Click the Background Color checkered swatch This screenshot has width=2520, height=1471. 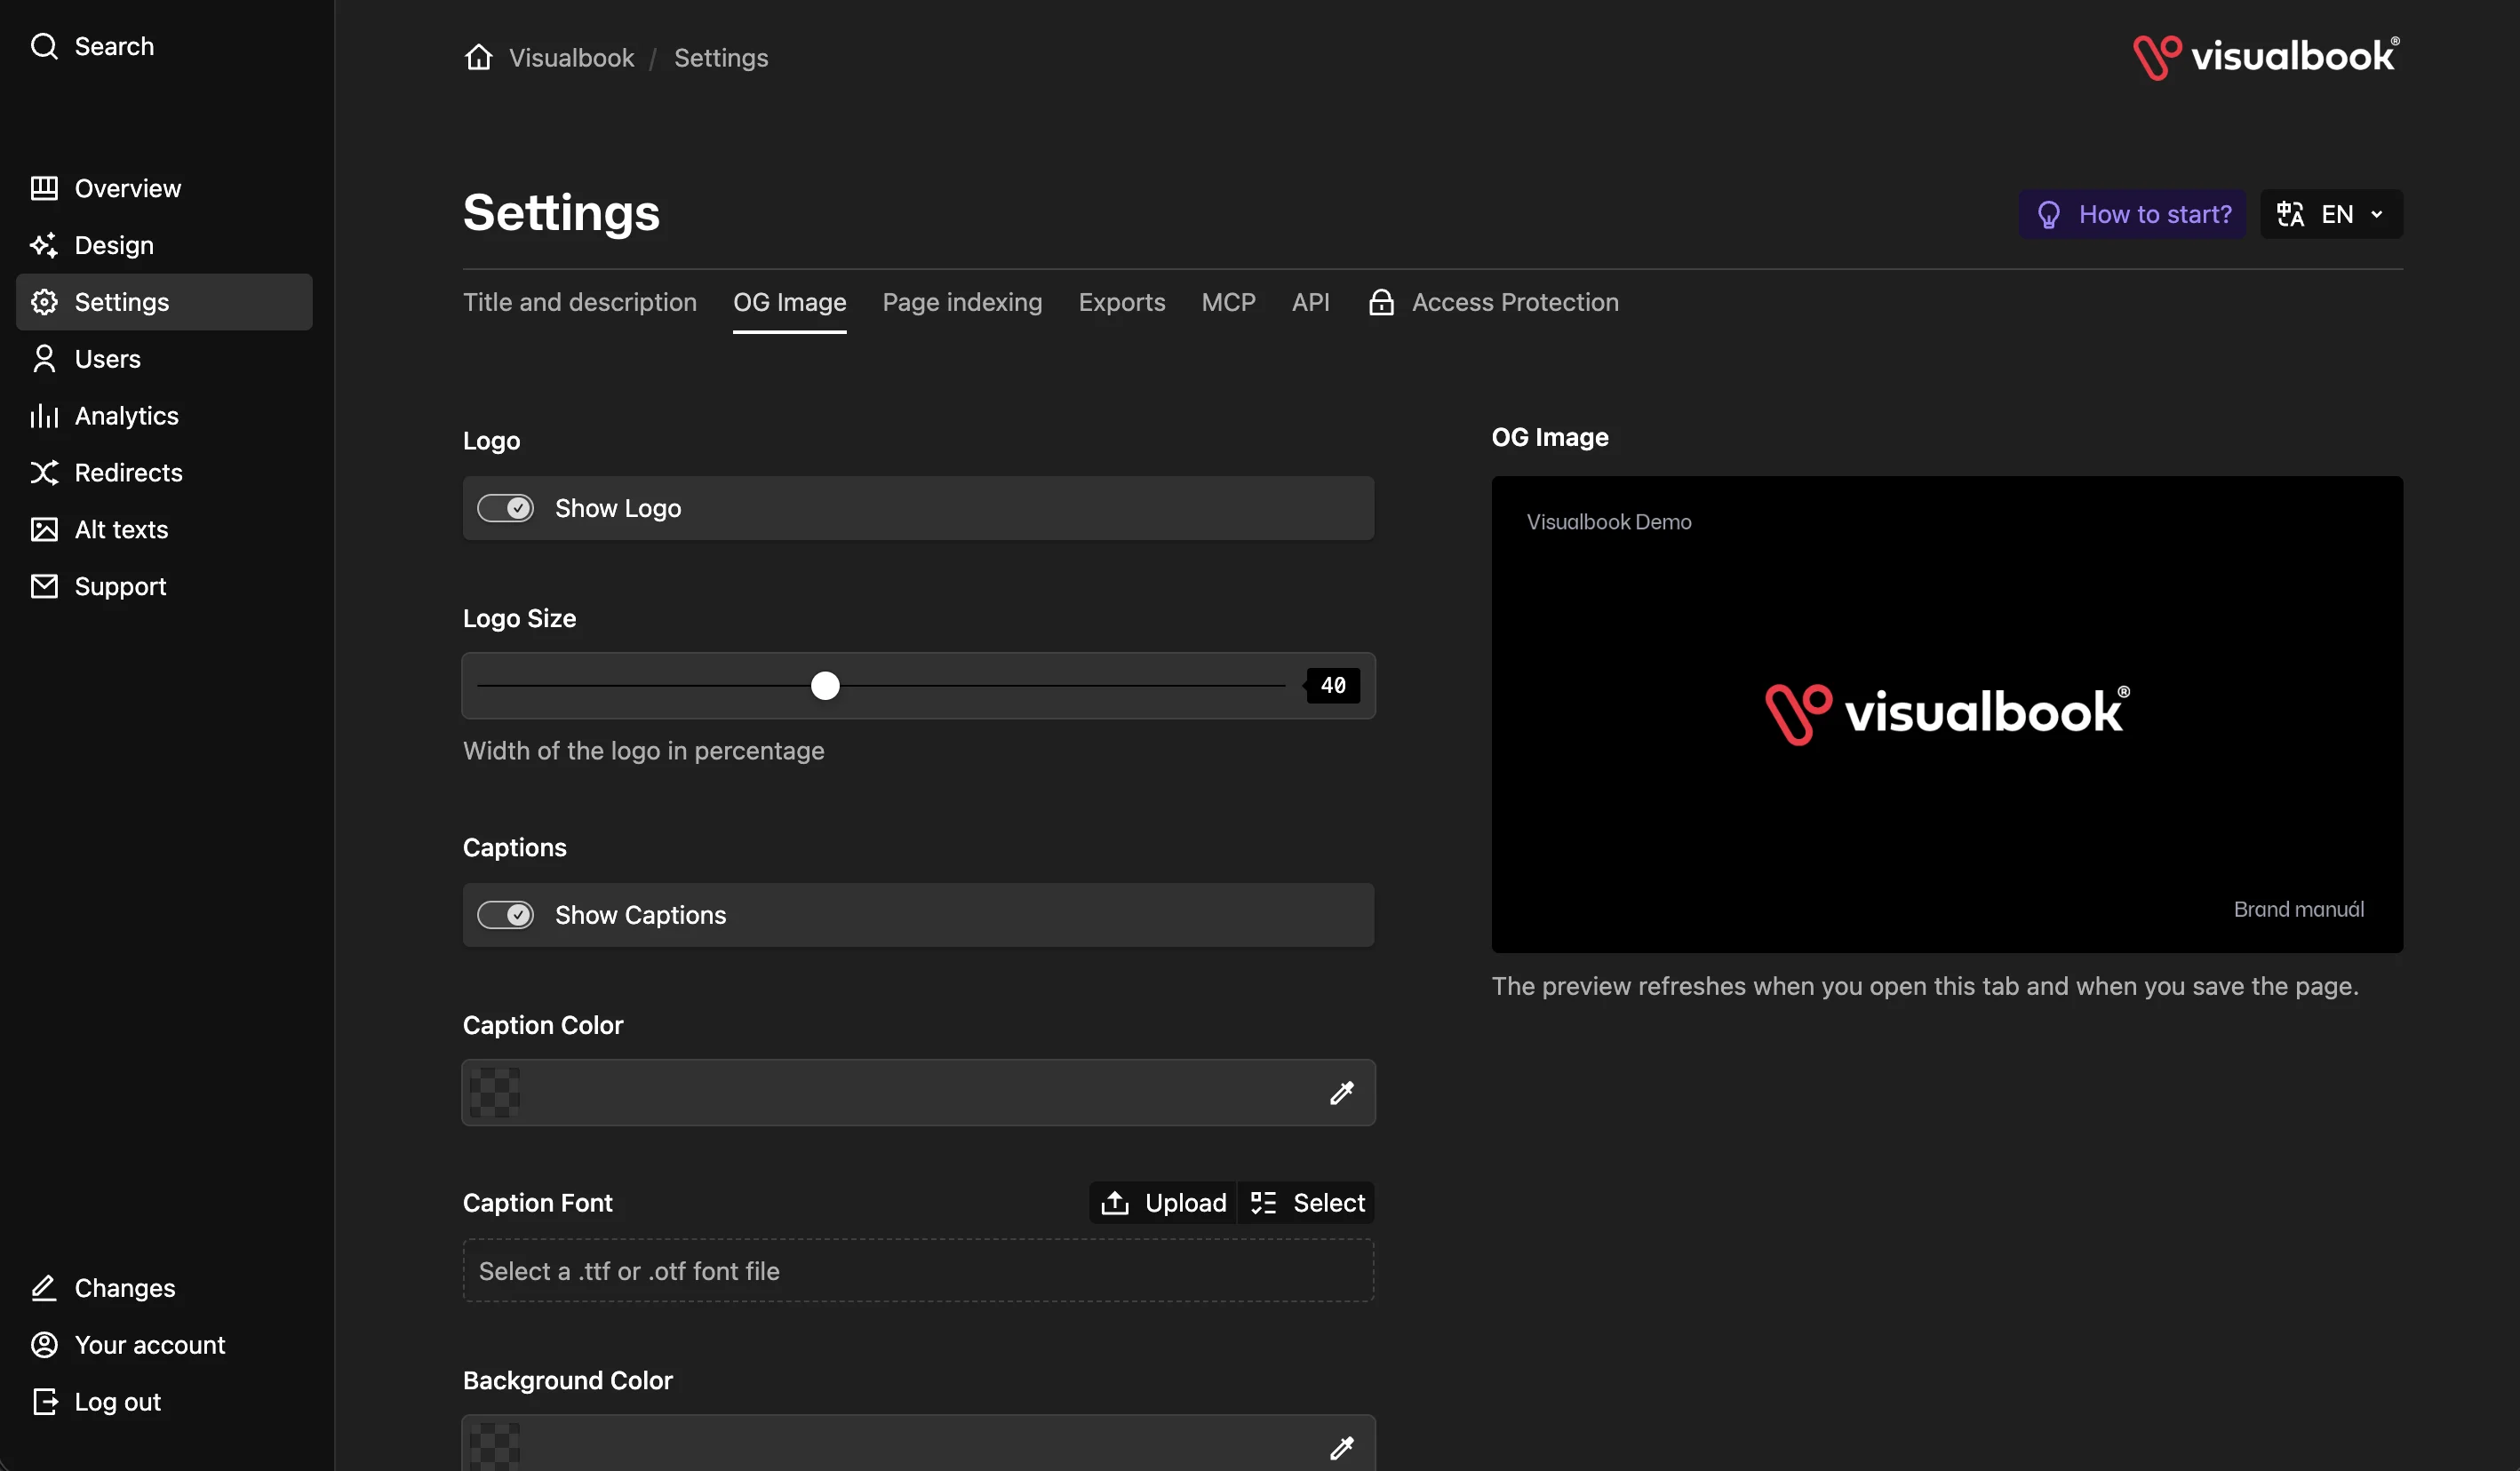point(495,1446)
